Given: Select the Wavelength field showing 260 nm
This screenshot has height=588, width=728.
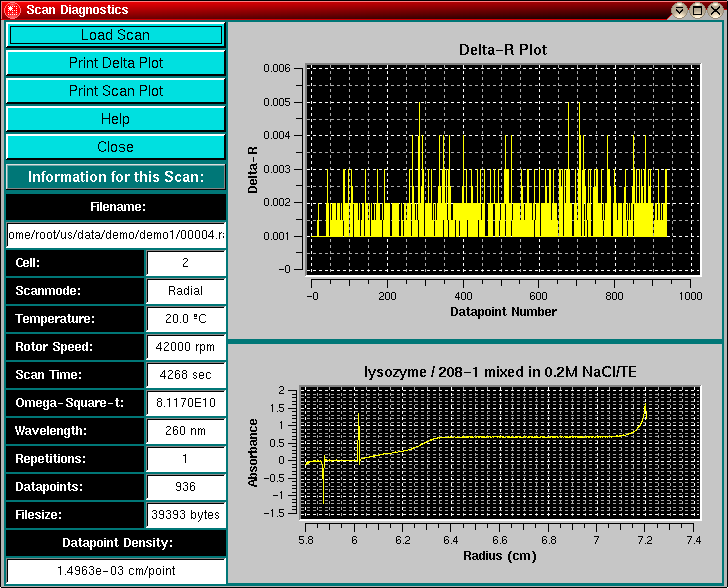Looking at the screenshot, I should [x=185, y=431].
